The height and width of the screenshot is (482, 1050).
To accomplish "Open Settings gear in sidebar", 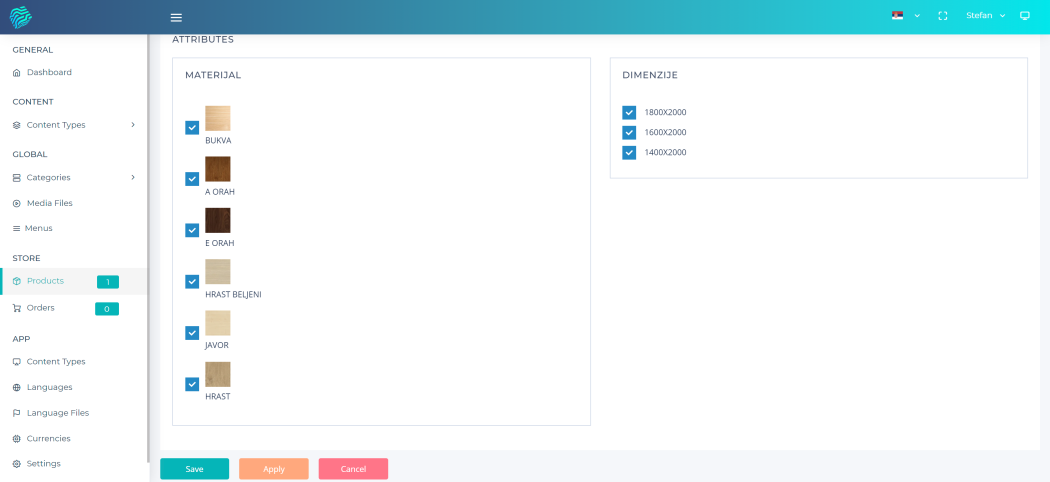I will click(17, 464).
